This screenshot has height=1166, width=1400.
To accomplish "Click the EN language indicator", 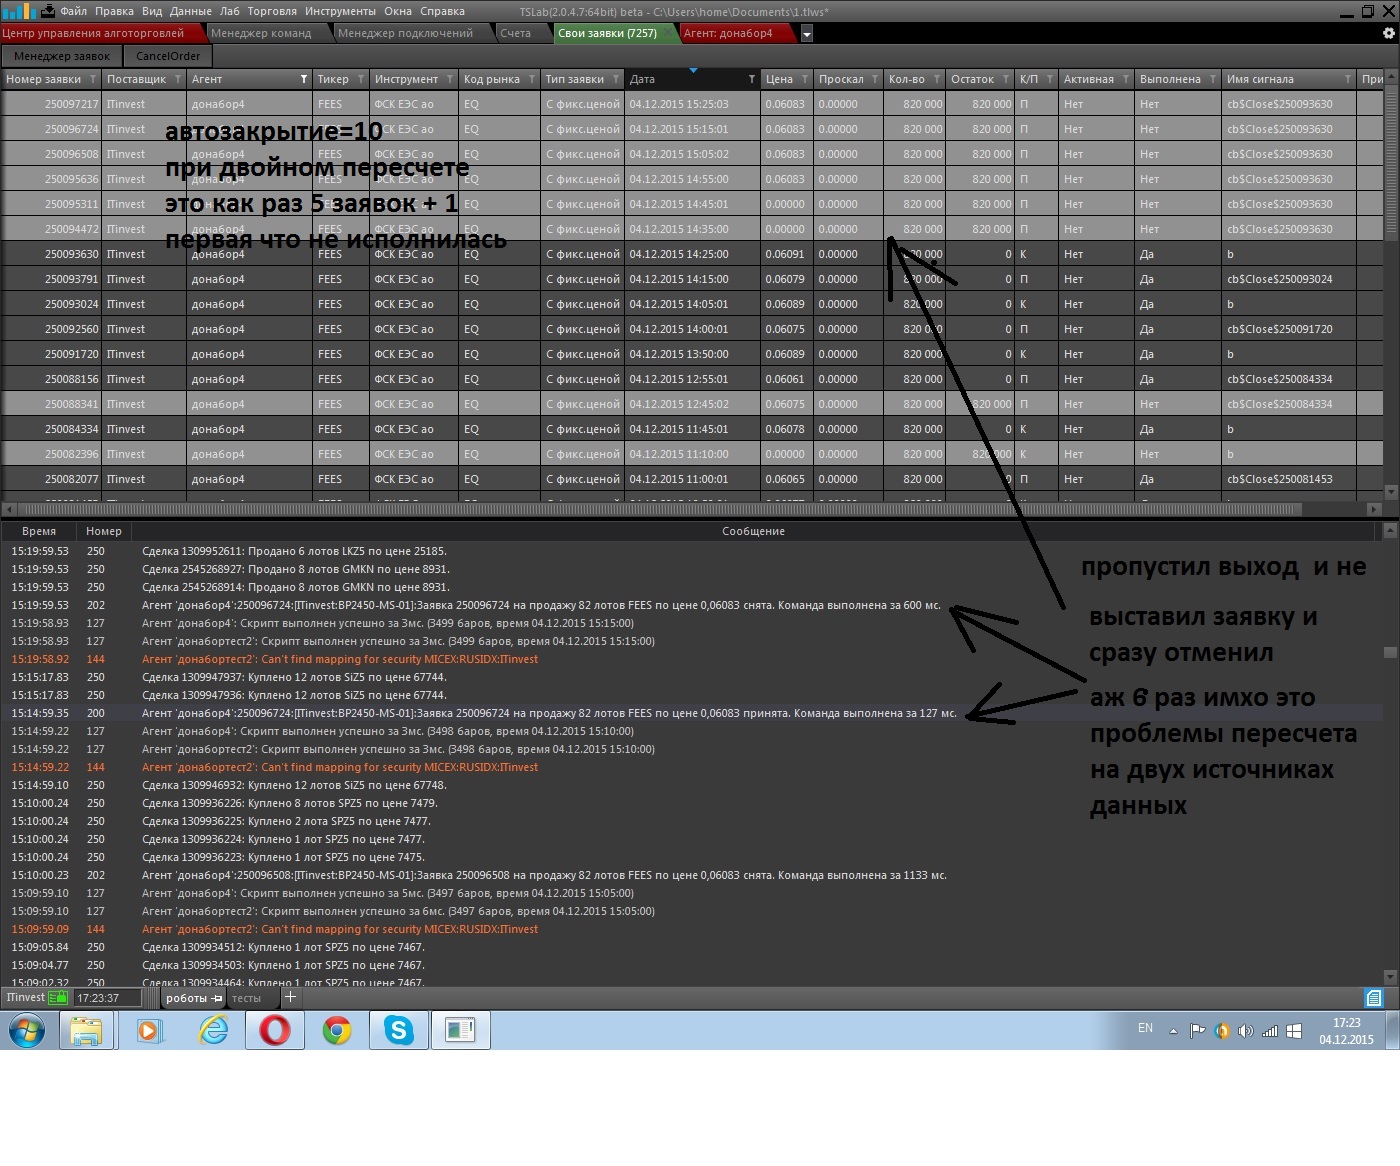I will coord(1145,1028).
